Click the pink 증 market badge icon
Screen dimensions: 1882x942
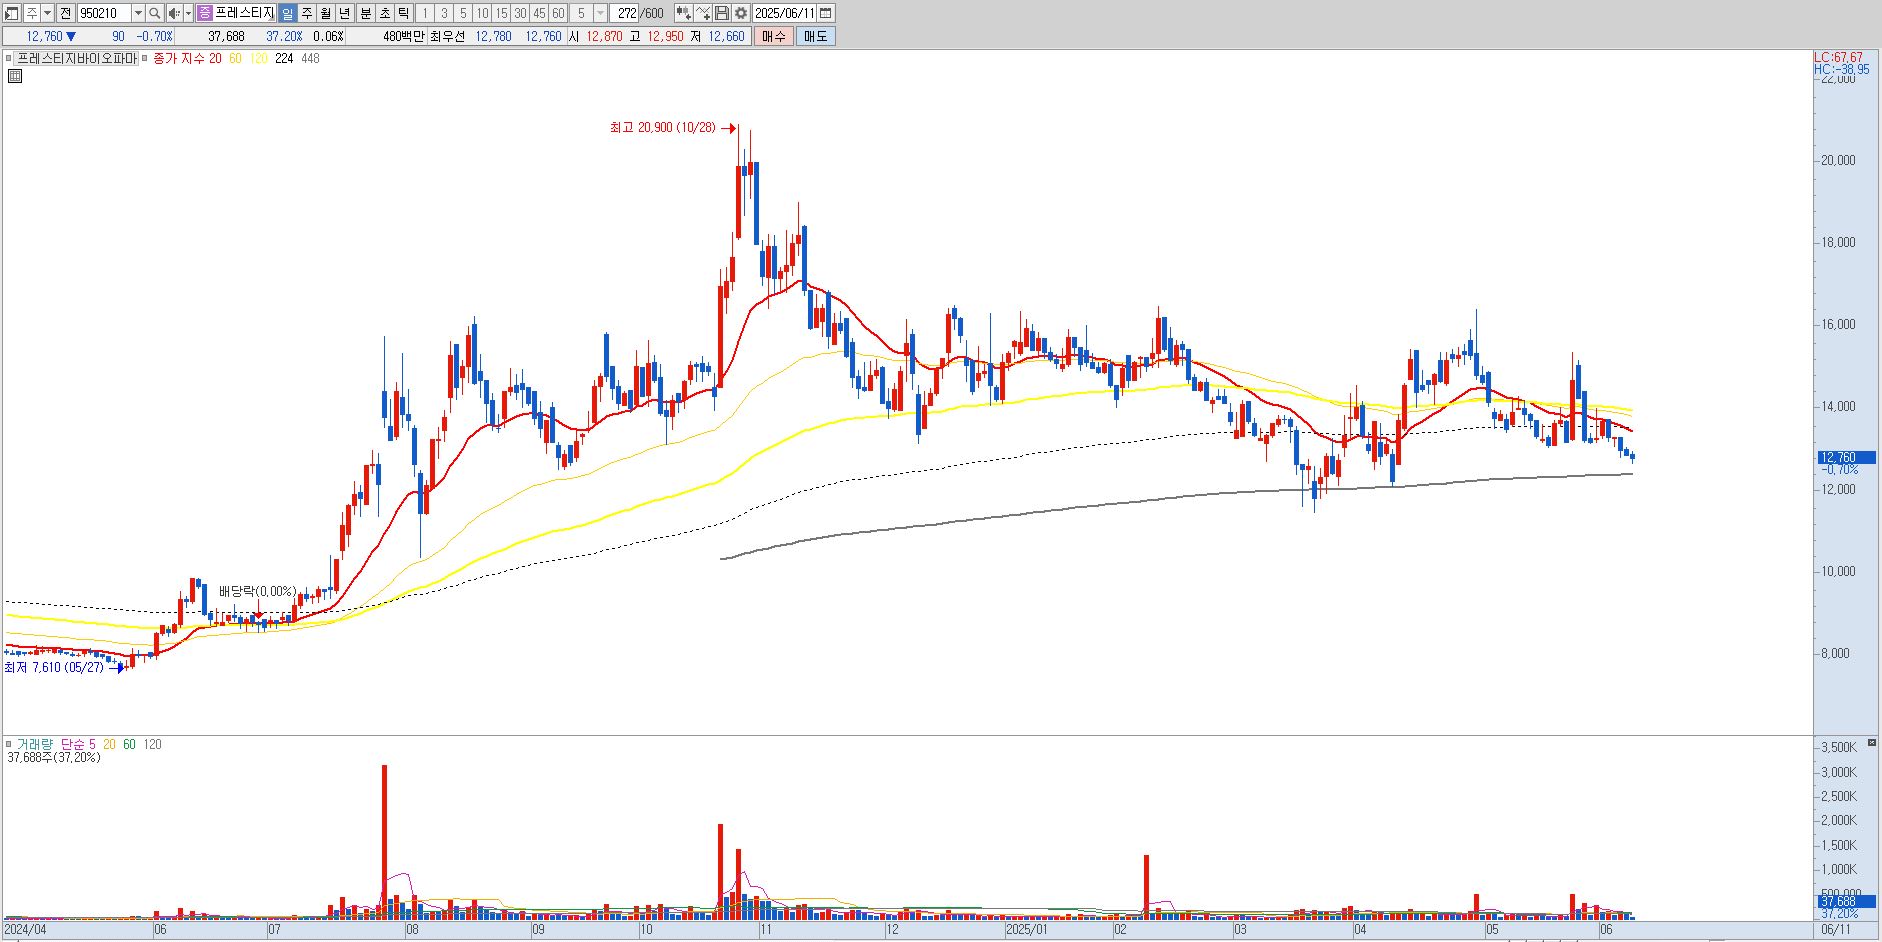click(x=204, y=13)
